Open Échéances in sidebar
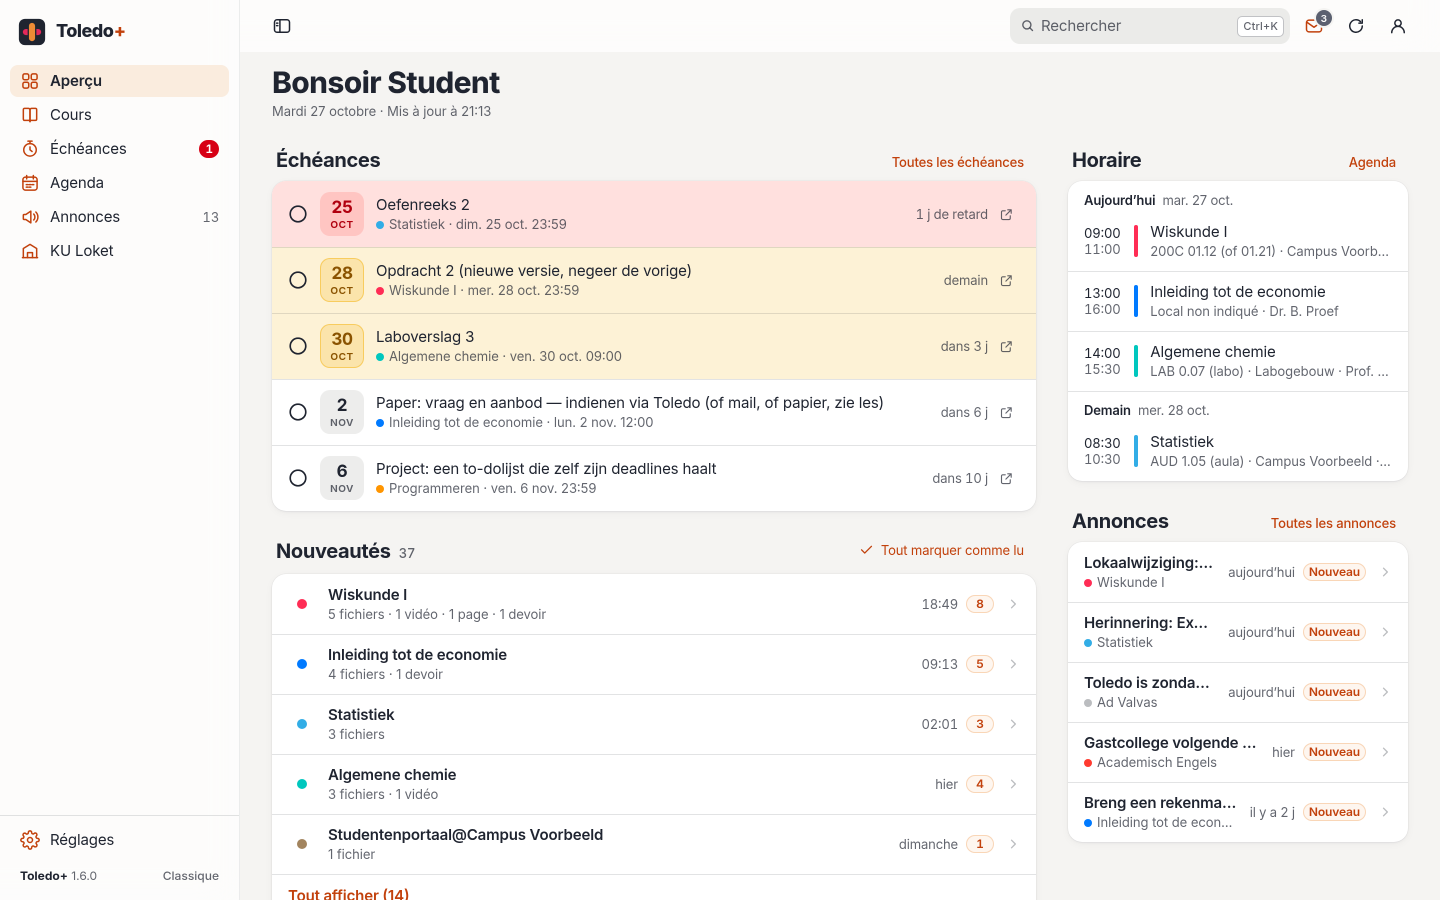 (119, 149)
